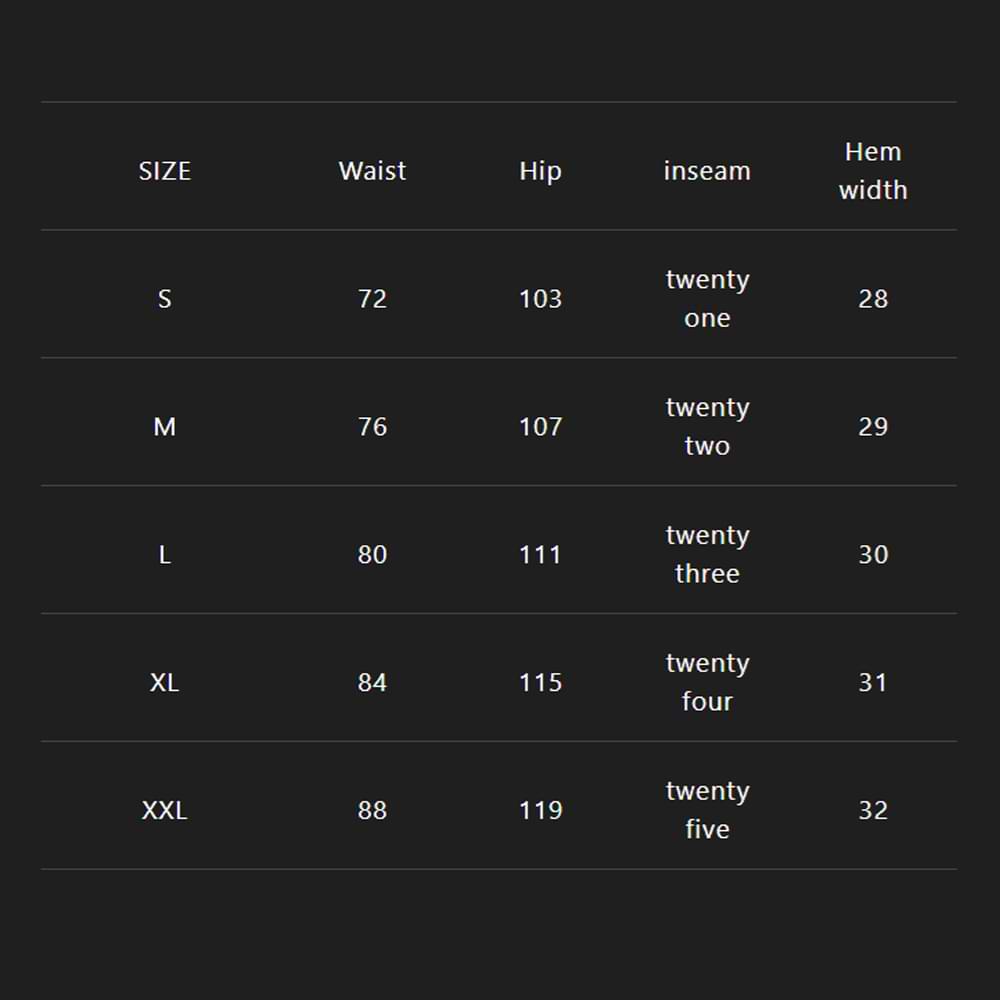Select the XXL size cell
The width and height of the screenshot is (1000, 1000).
click(x=165, y=811)
